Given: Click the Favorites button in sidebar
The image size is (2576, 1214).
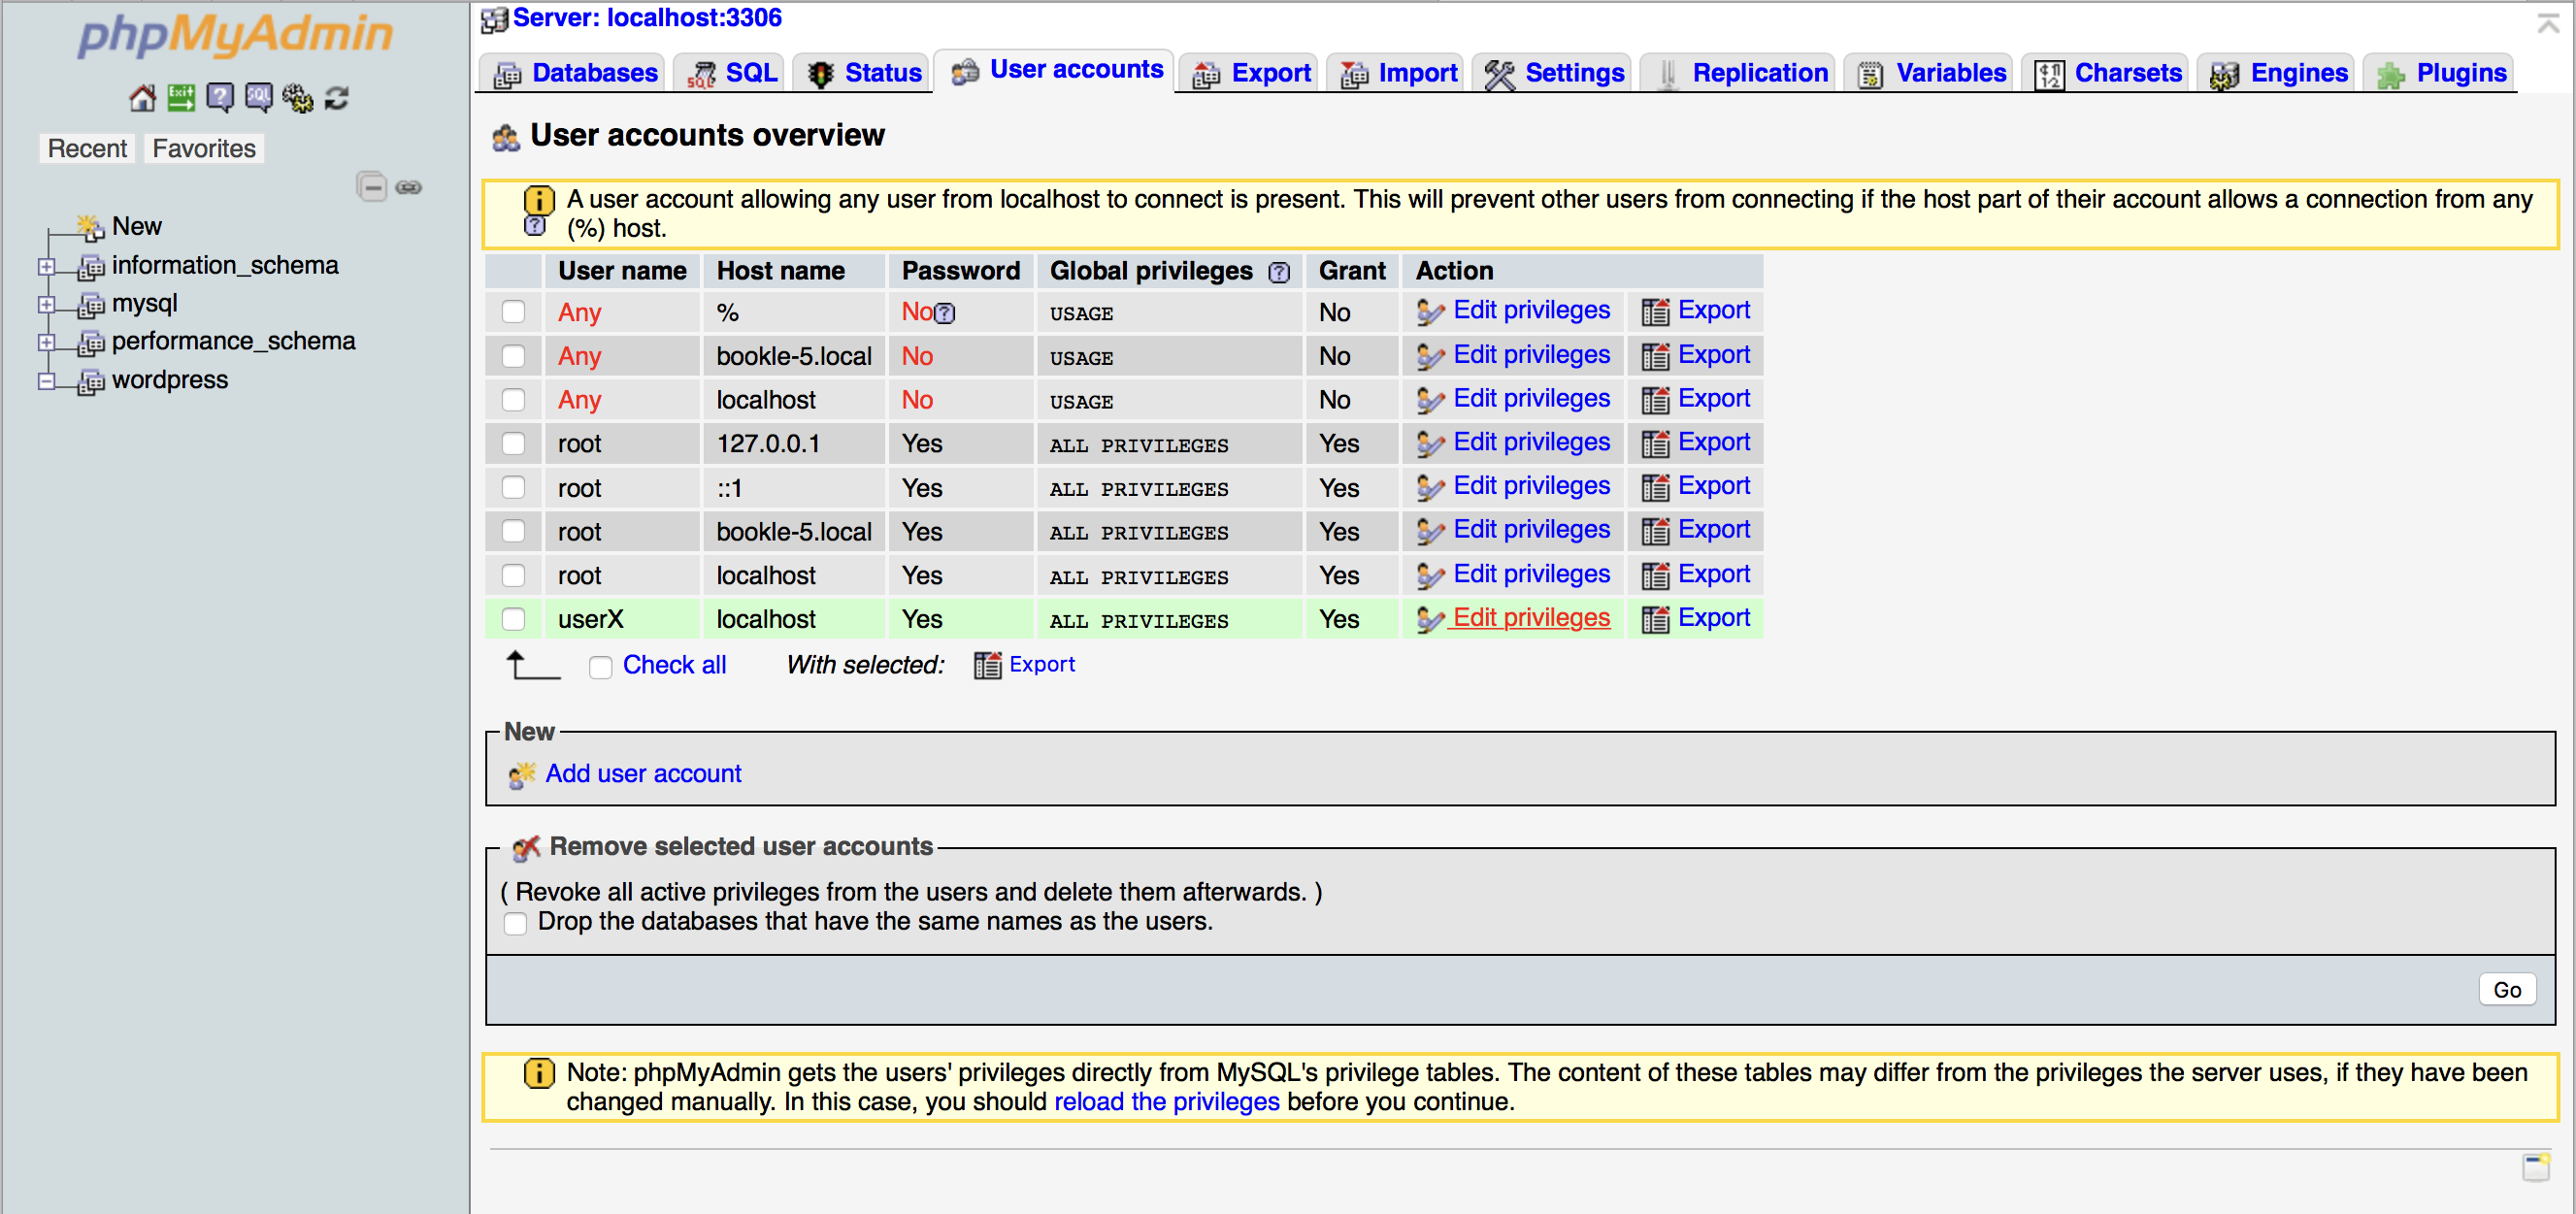Looking at the screenshot, I should [x=204, y=149].
